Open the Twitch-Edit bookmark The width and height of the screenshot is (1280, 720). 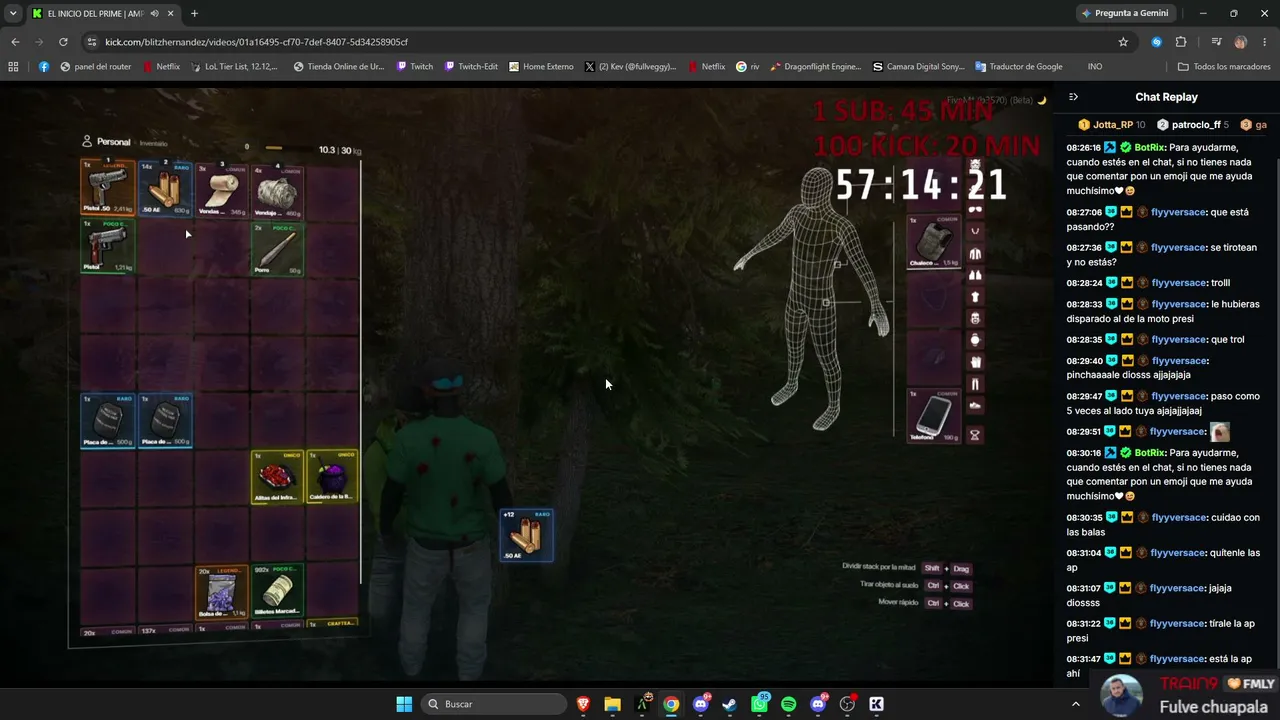click(469, 67)
